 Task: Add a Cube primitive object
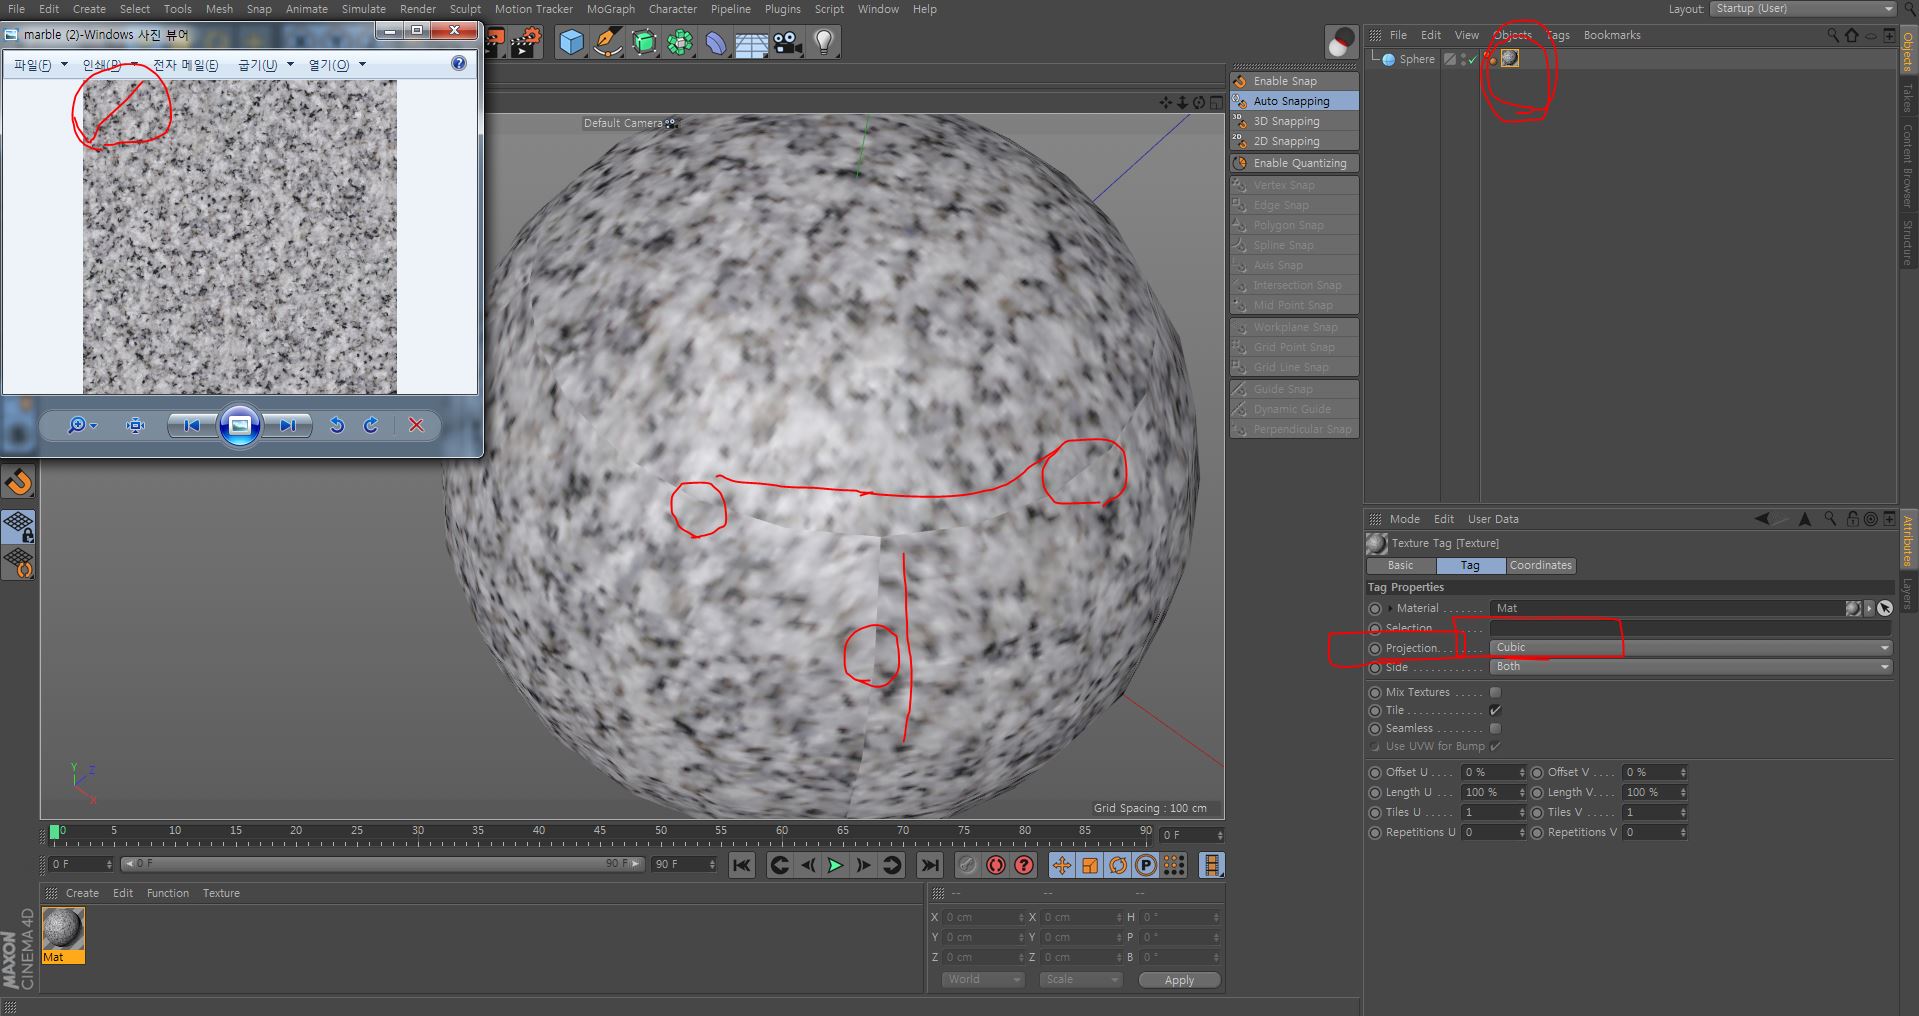click(571, 42)
